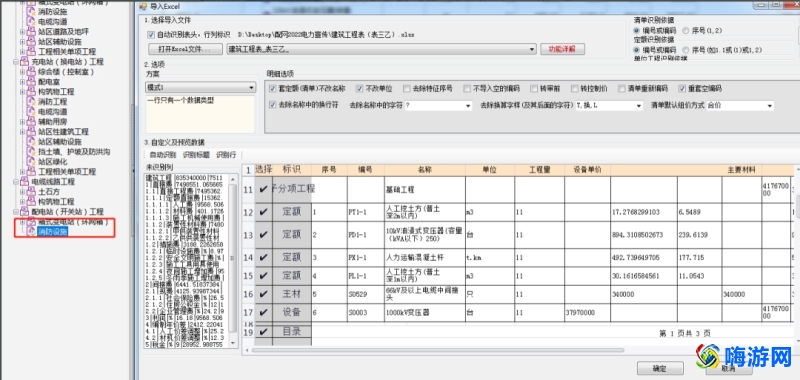
Task: Enable 去除特征序号 checkbox
Action: pyautogui.click(x=407, y=88)
